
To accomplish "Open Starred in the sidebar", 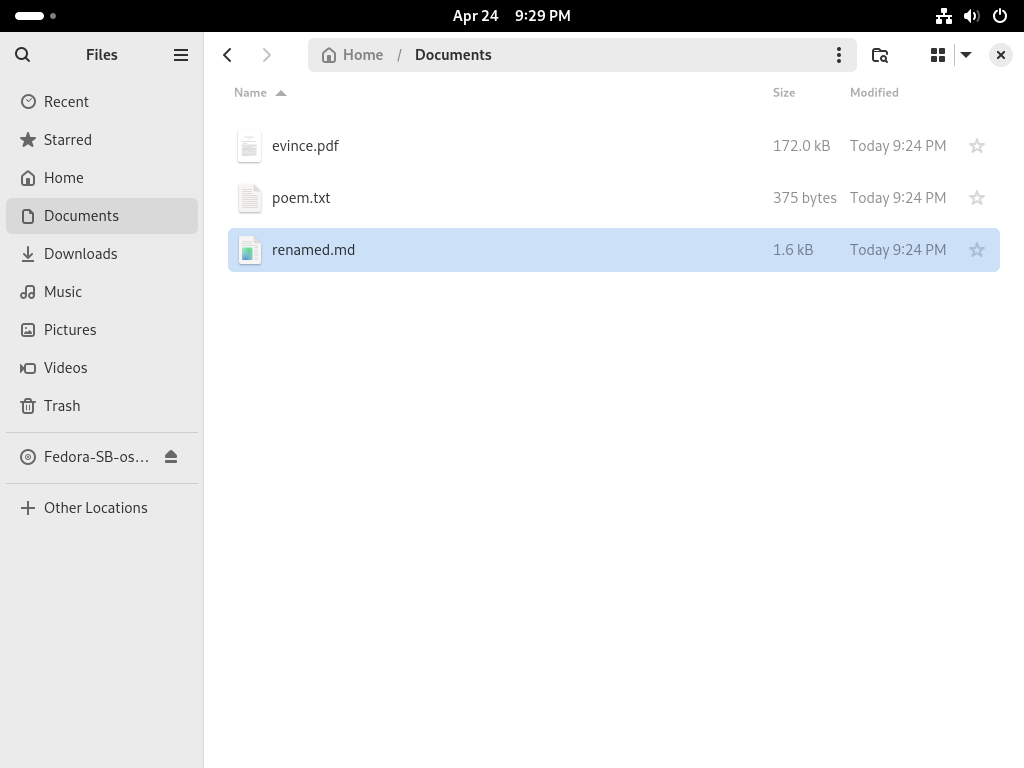I will click(102, 140).
